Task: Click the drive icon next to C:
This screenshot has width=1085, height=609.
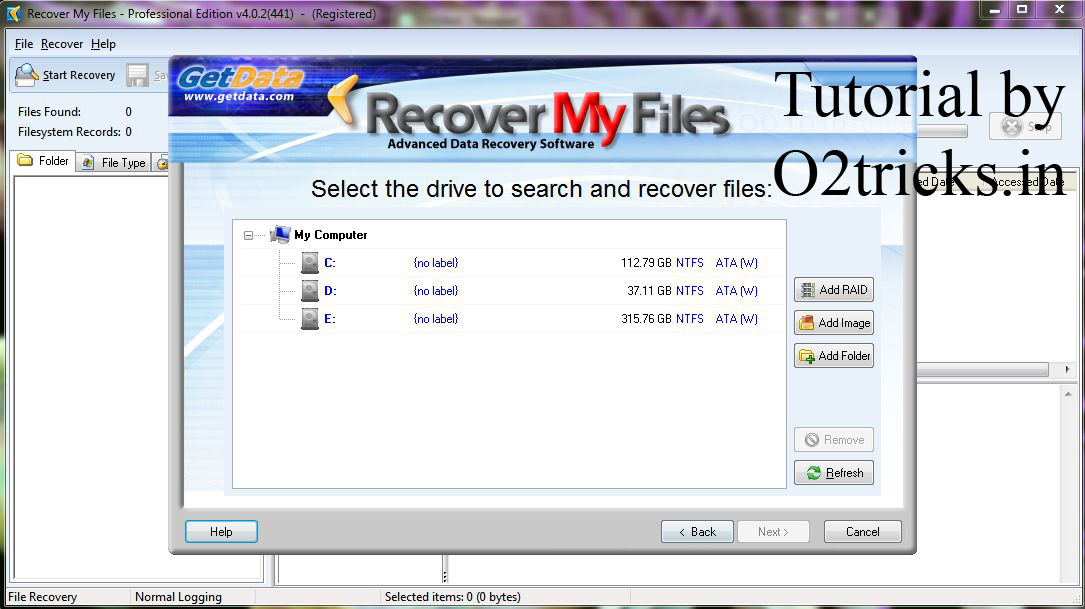Action: 310,262
